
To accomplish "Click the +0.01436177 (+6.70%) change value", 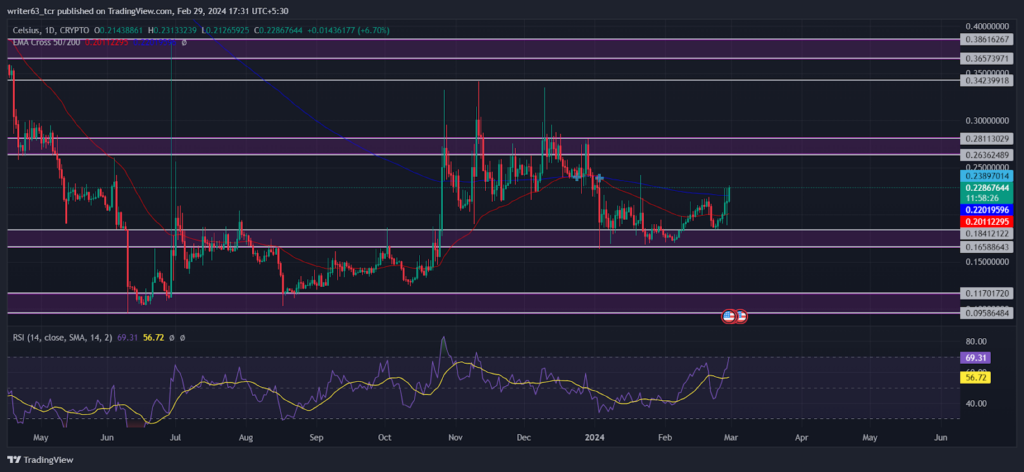I will click(x=347, y=30).
